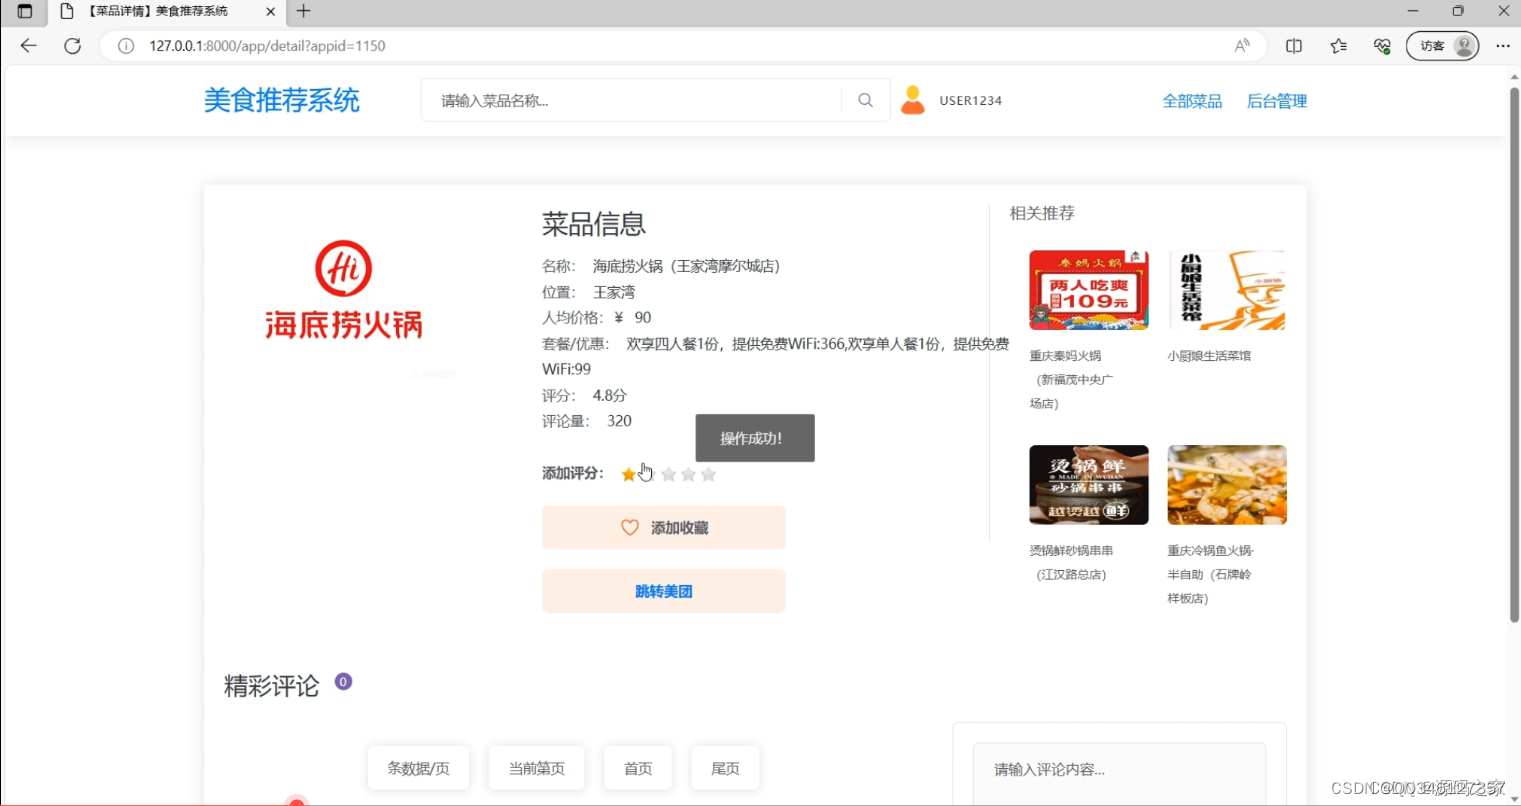This screenshot has height=806, width=1521.
Task: Open the 全部菜品 navigation link
Action: click(x=1192, y=100)
